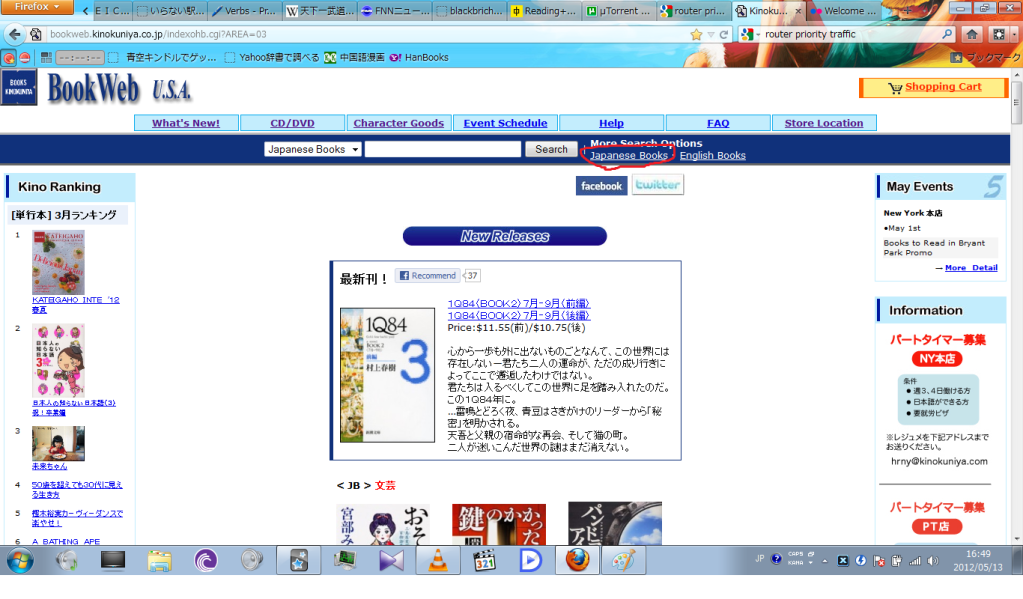Open µTorrent from the taskbar
The height and width of the screenshot is (599, 1023).
(205, 561)
